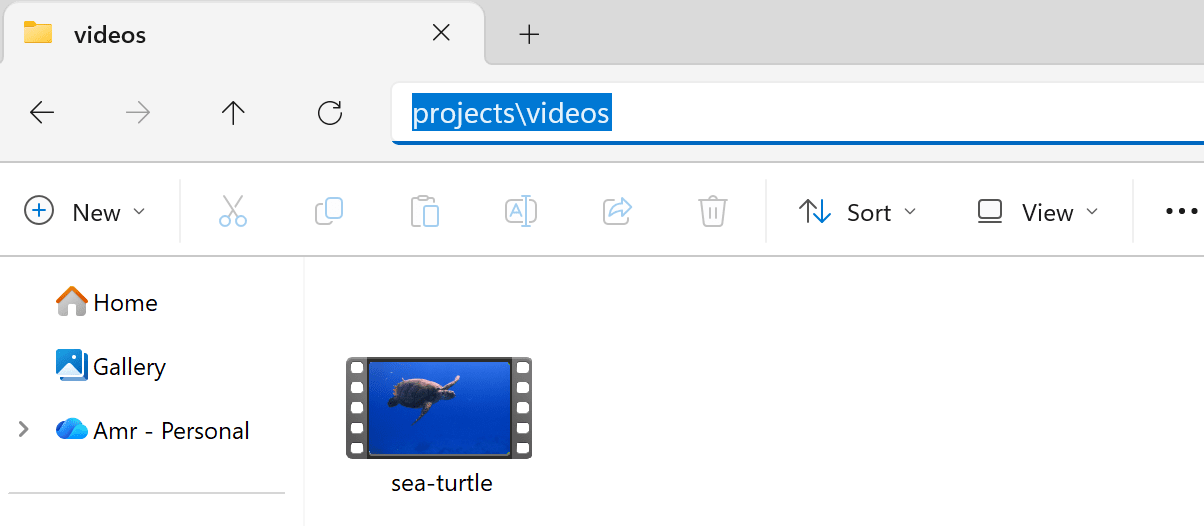1204x526 pixels.
Task: Add a new tab
Action: click(x=529, y=35)
